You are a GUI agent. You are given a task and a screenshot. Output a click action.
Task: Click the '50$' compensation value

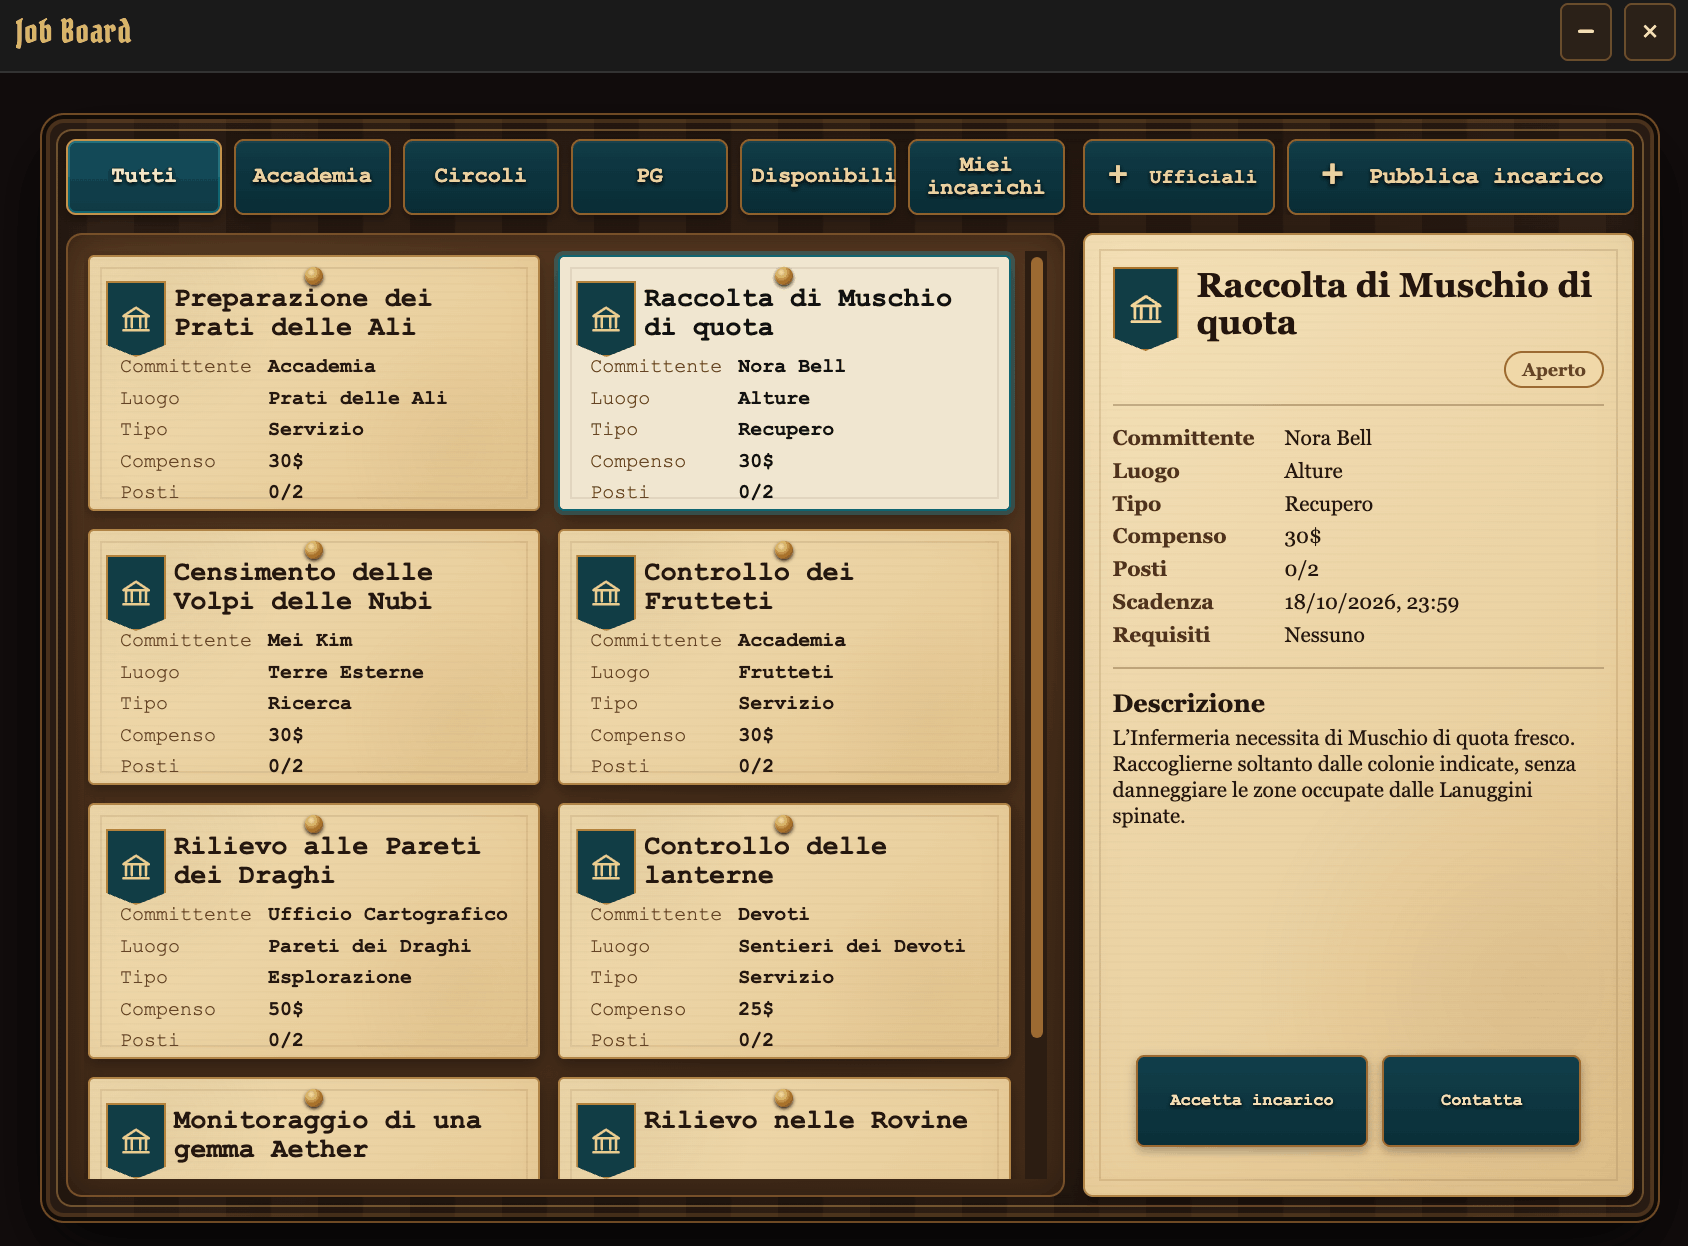tap(286, 1009)
